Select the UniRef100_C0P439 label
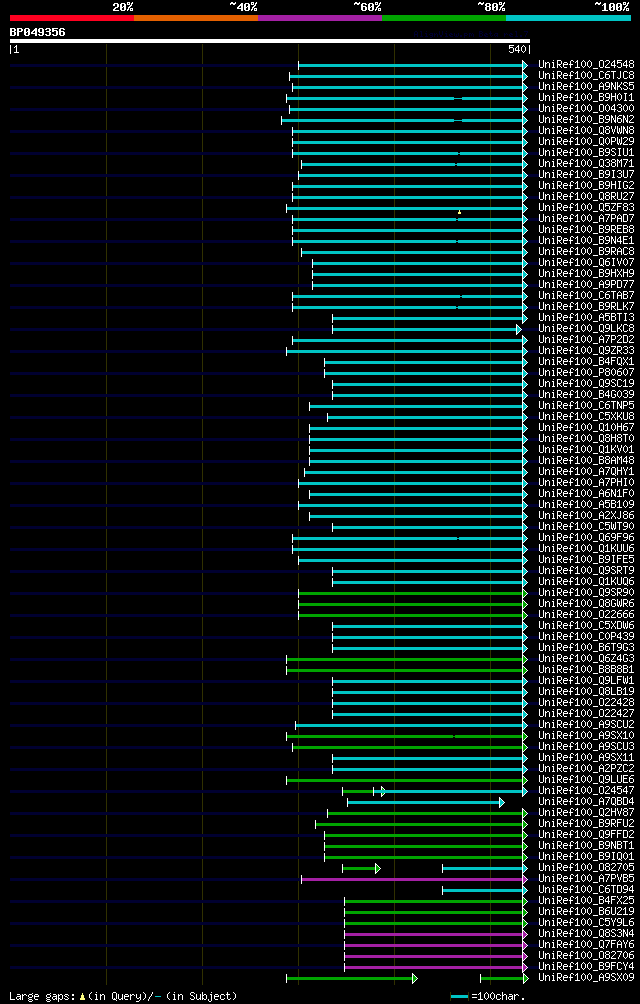Viewport: 640px width, 1004px height. coord(586,636)
